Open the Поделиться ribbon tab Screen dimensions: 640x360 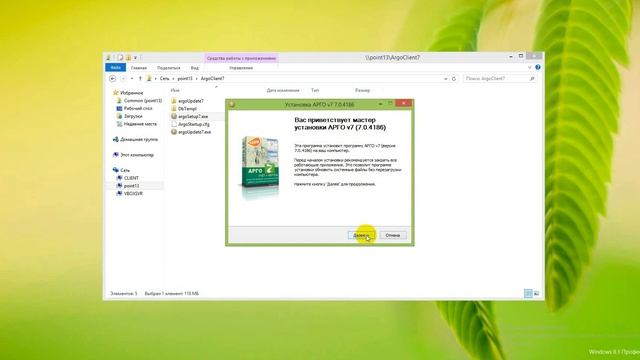click(x=169, y=68)
